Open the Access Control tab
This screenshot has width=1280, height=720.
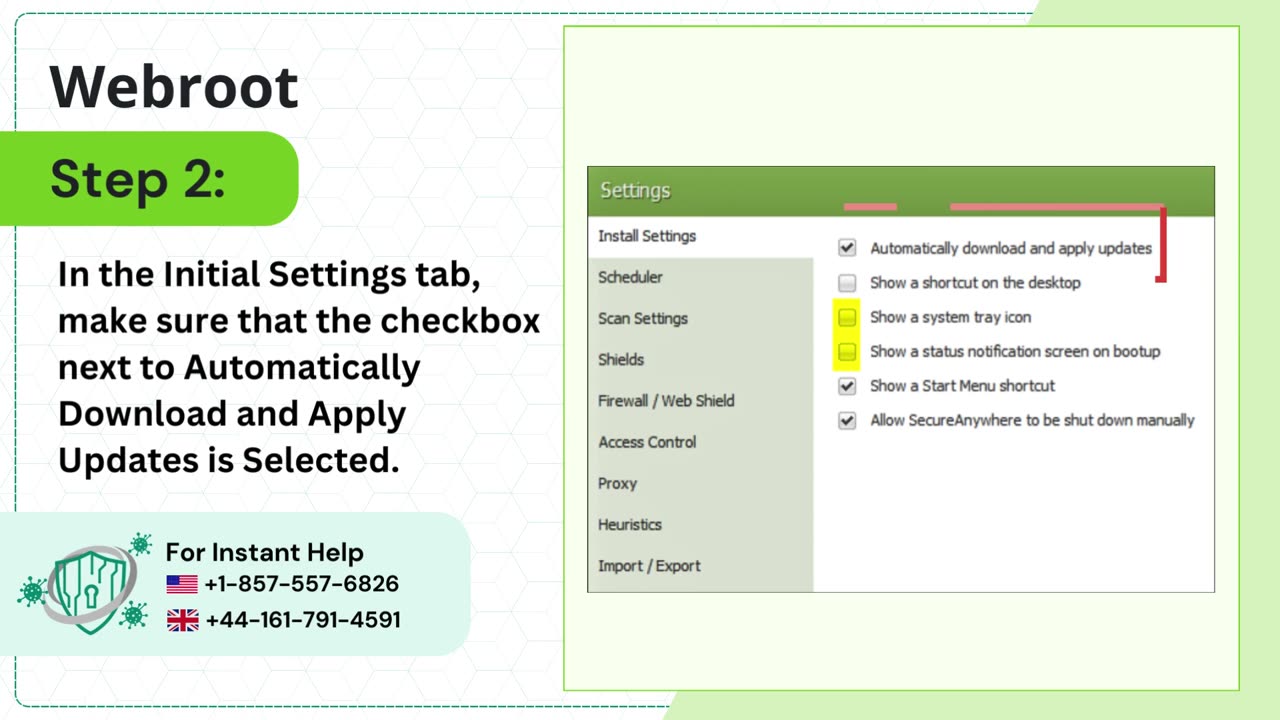tap(700, 442)
